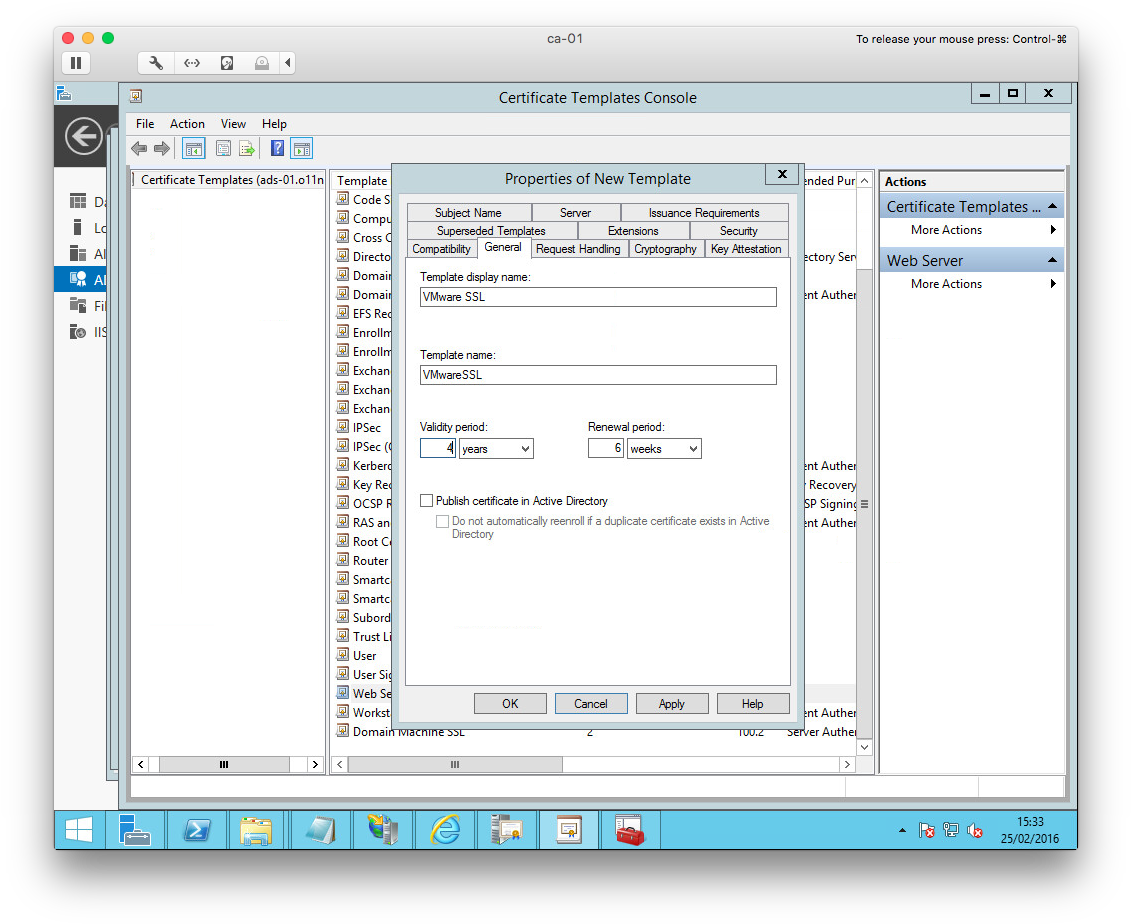Screen dimensions: 1131x924
Task: Click the OK button
Action: (x=510, y=704)
